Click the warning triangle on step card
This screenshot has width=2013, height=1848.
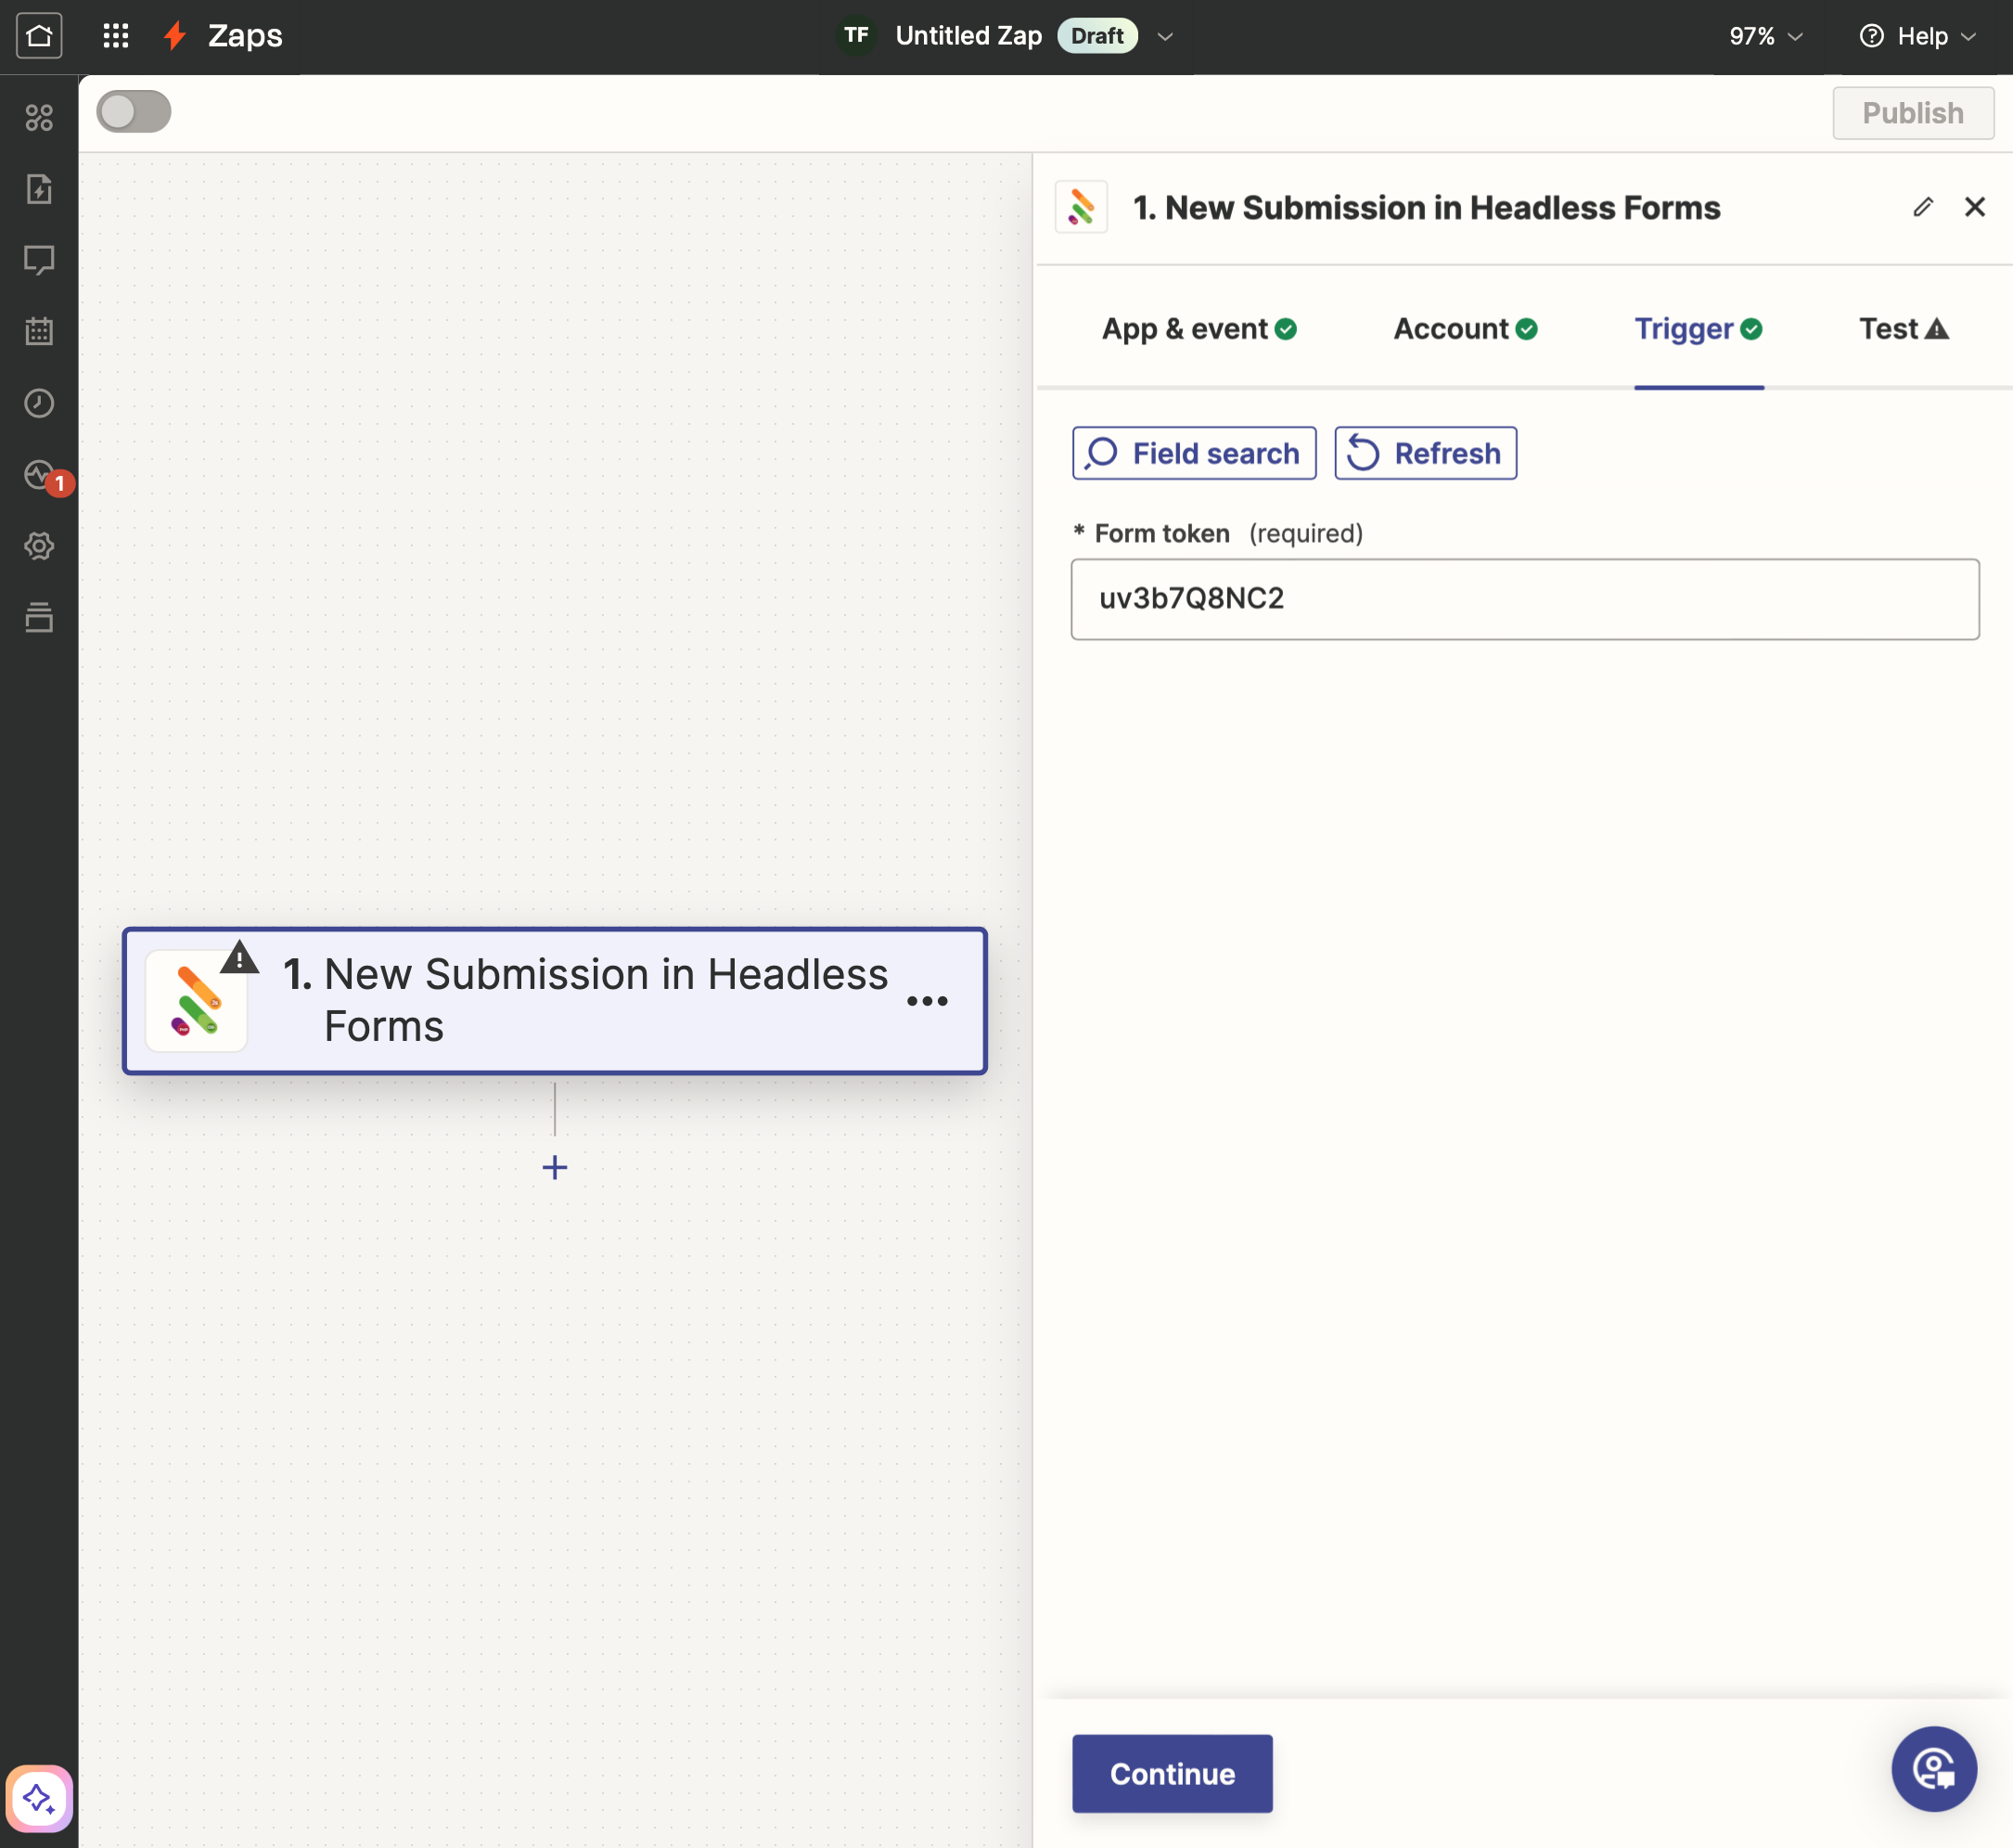(239, 957)
